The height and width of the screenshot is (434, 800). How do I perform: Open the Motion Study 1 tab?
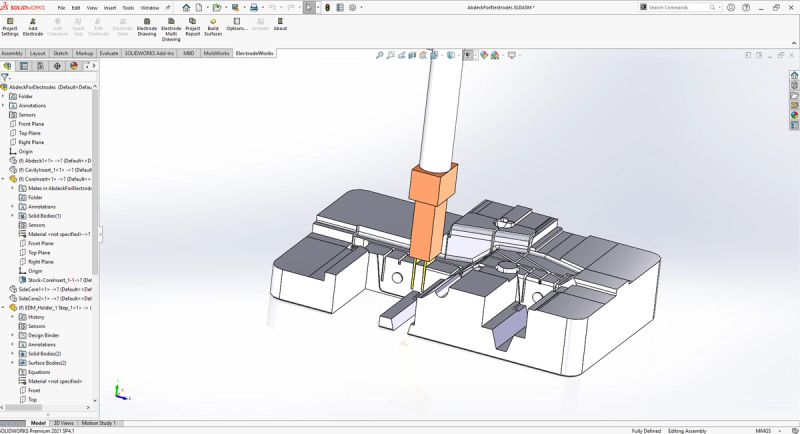[99, 423]
